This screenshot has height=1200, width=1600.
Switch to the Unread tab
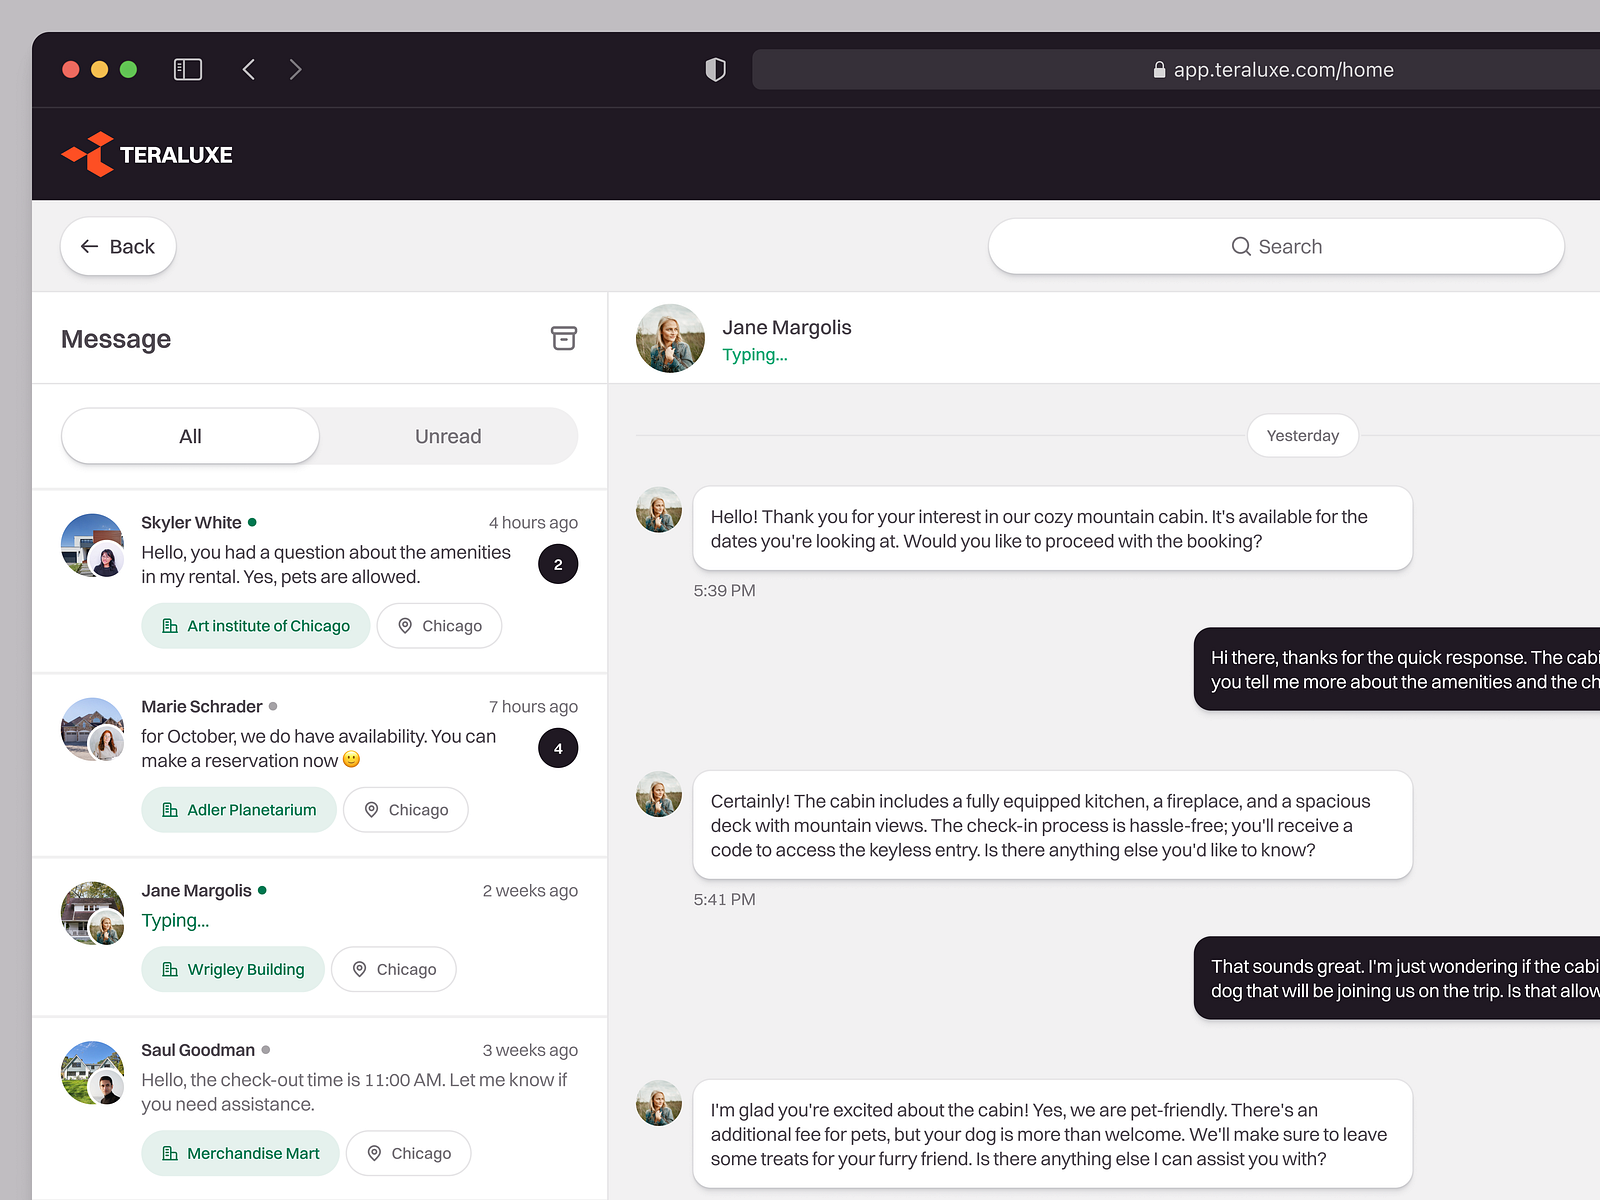pyautogui.click(x=448, y=436)
